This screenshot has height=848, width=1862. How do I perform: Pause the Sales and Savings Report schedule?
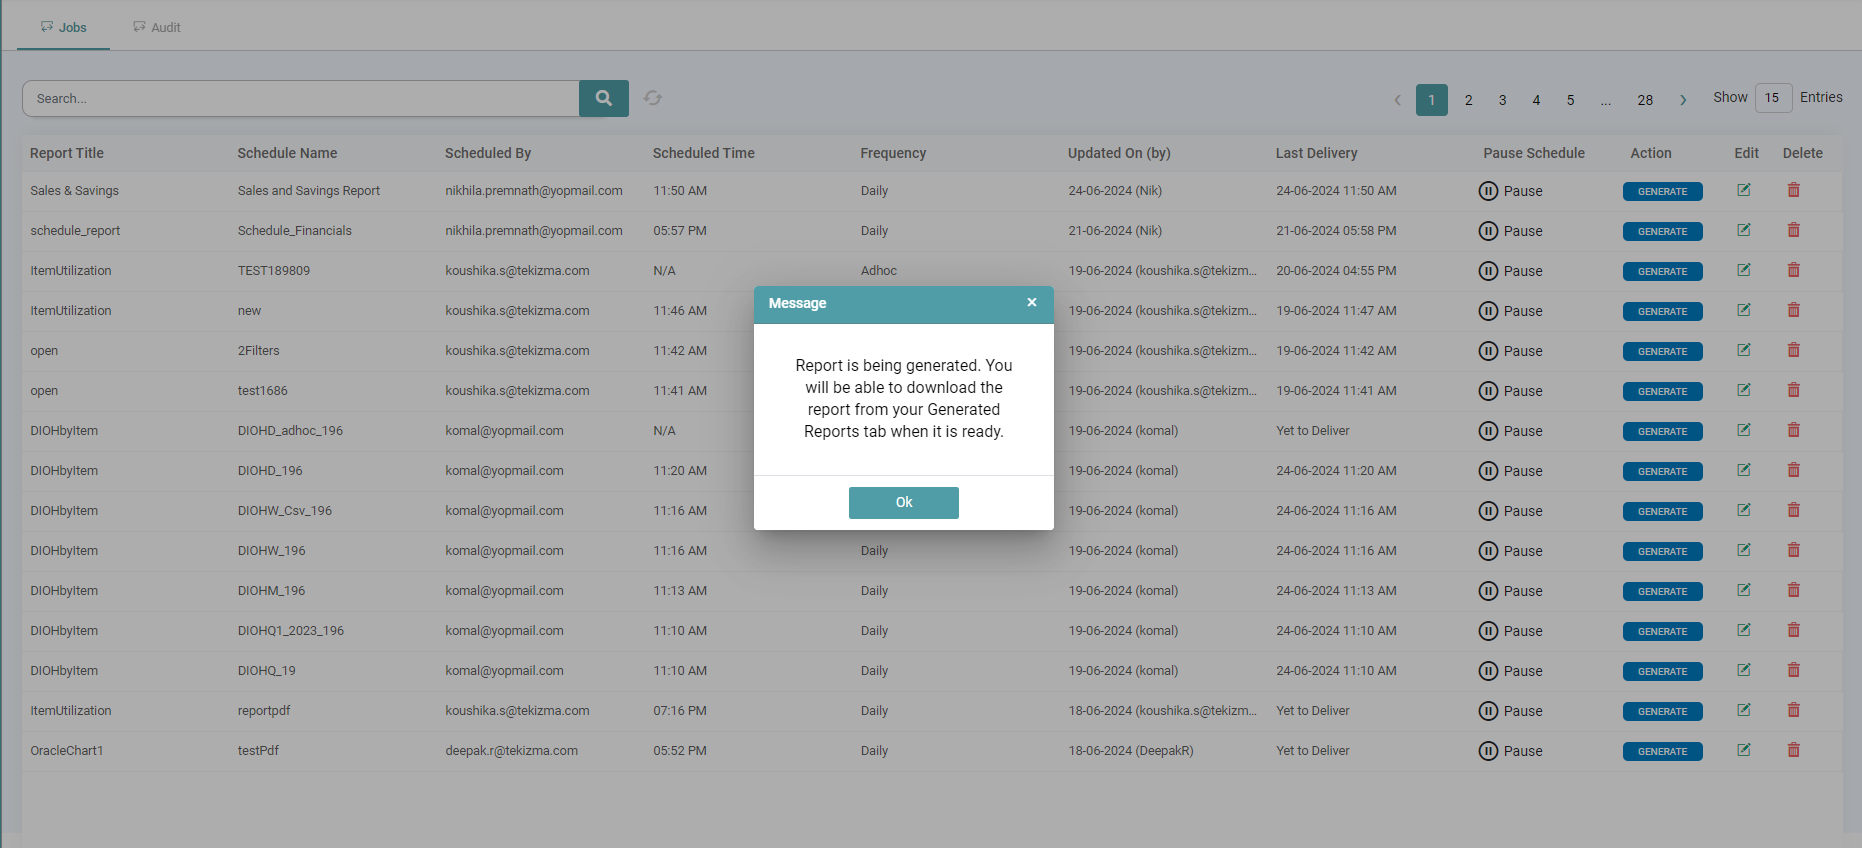1510,191
